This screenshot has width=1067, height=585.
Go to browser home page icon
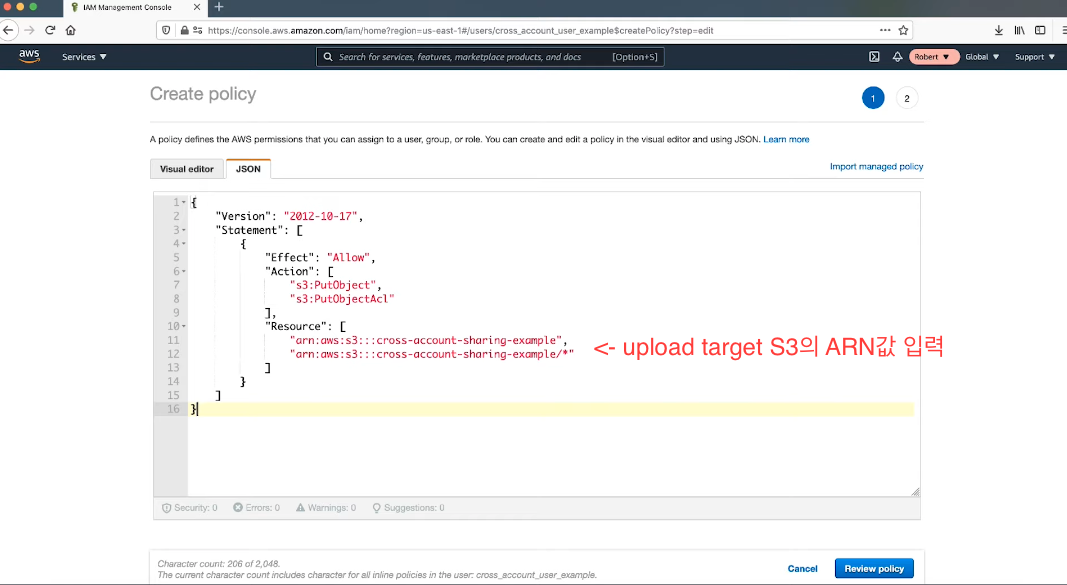pyautogui.click(x=70, y=30)
